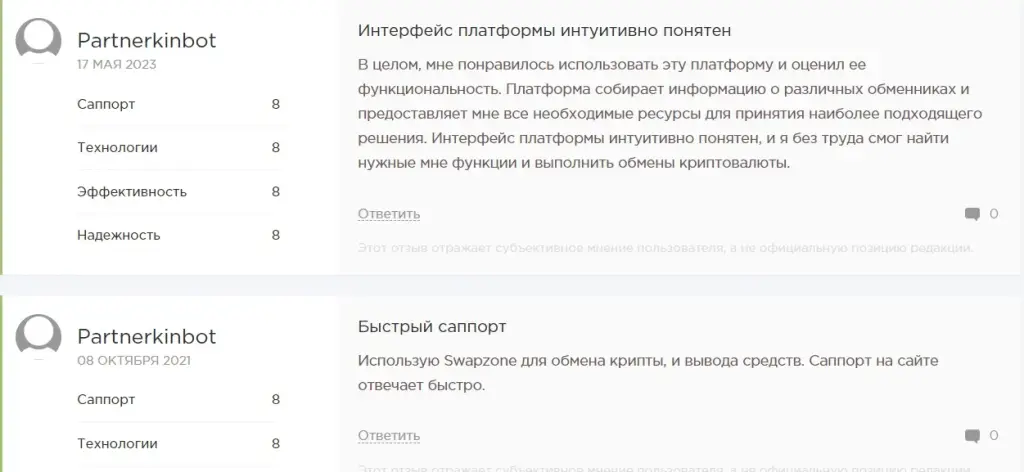This screenshot has height=472, width=1024.
Task: Click the Технологии rating row in the first review
Action: [x=178, y=148]
